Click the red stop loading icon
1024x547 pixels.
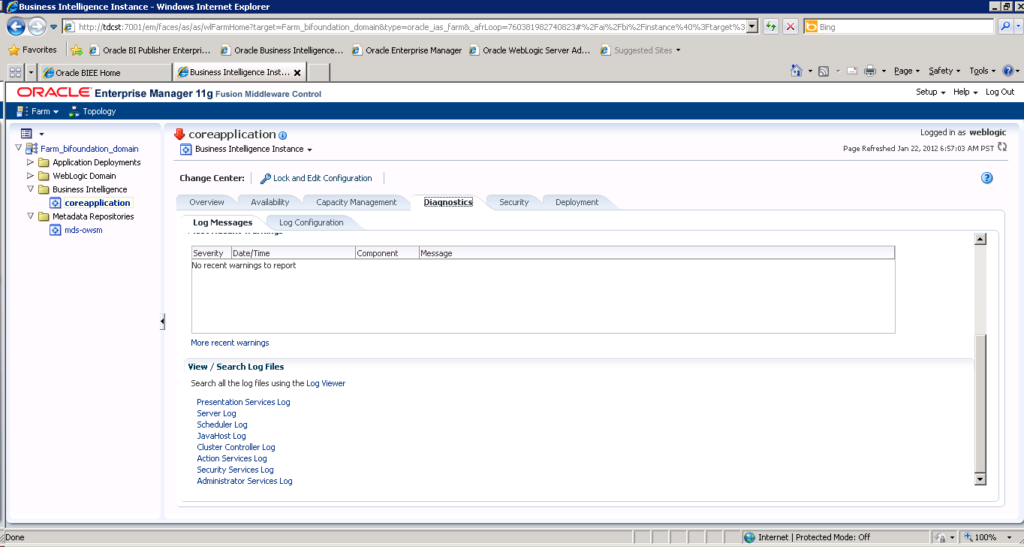point(790,27)
